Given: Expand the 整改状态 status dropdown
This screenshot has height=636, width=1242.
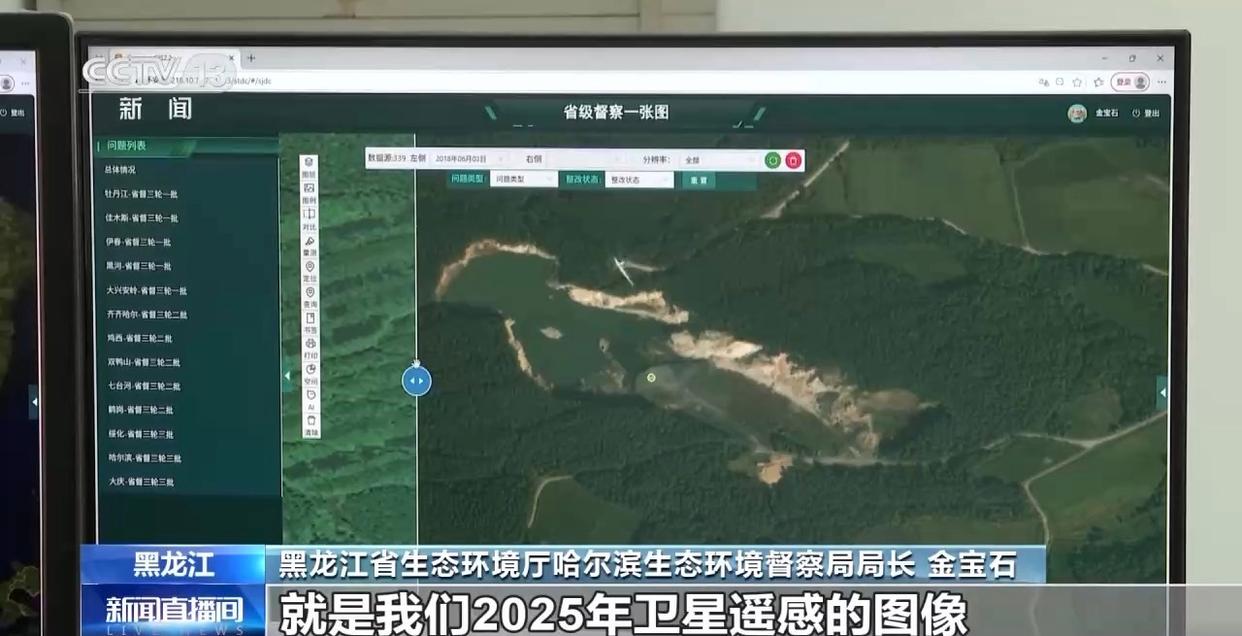Looking at the screenshot, I should (637, 180).
